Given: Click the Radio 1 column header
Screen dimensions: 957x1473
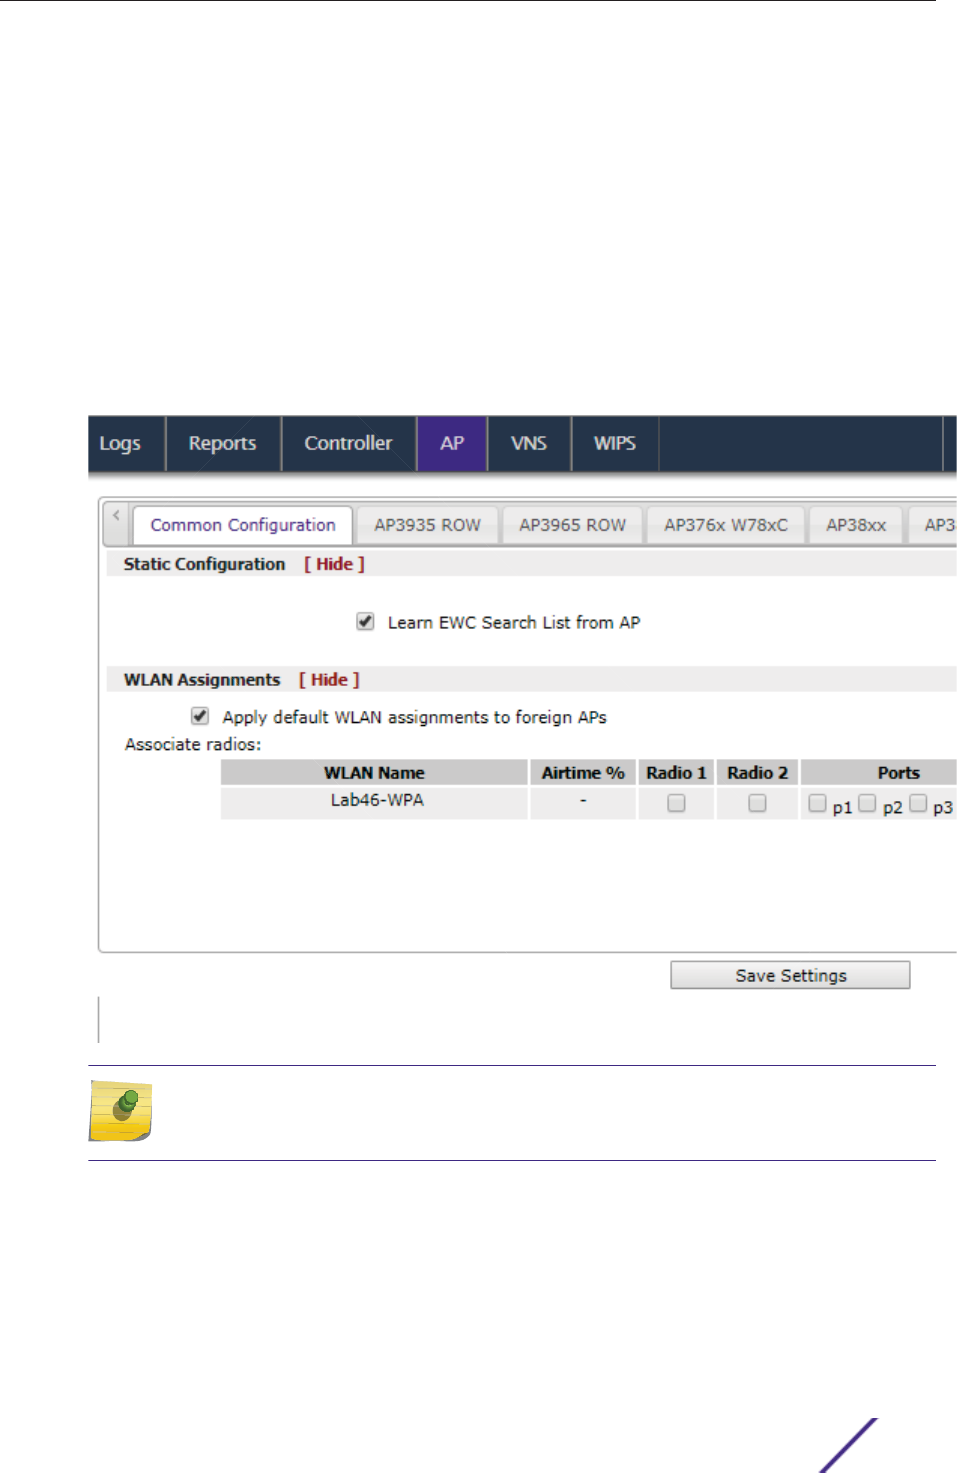Looking at the screenshot, I should pos(676,772).
